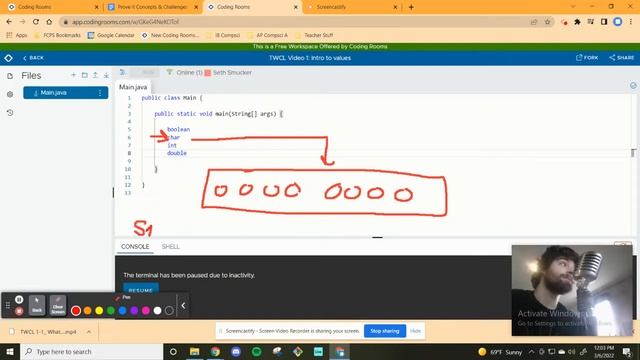Go BACK from the workspace

[33, 58]
